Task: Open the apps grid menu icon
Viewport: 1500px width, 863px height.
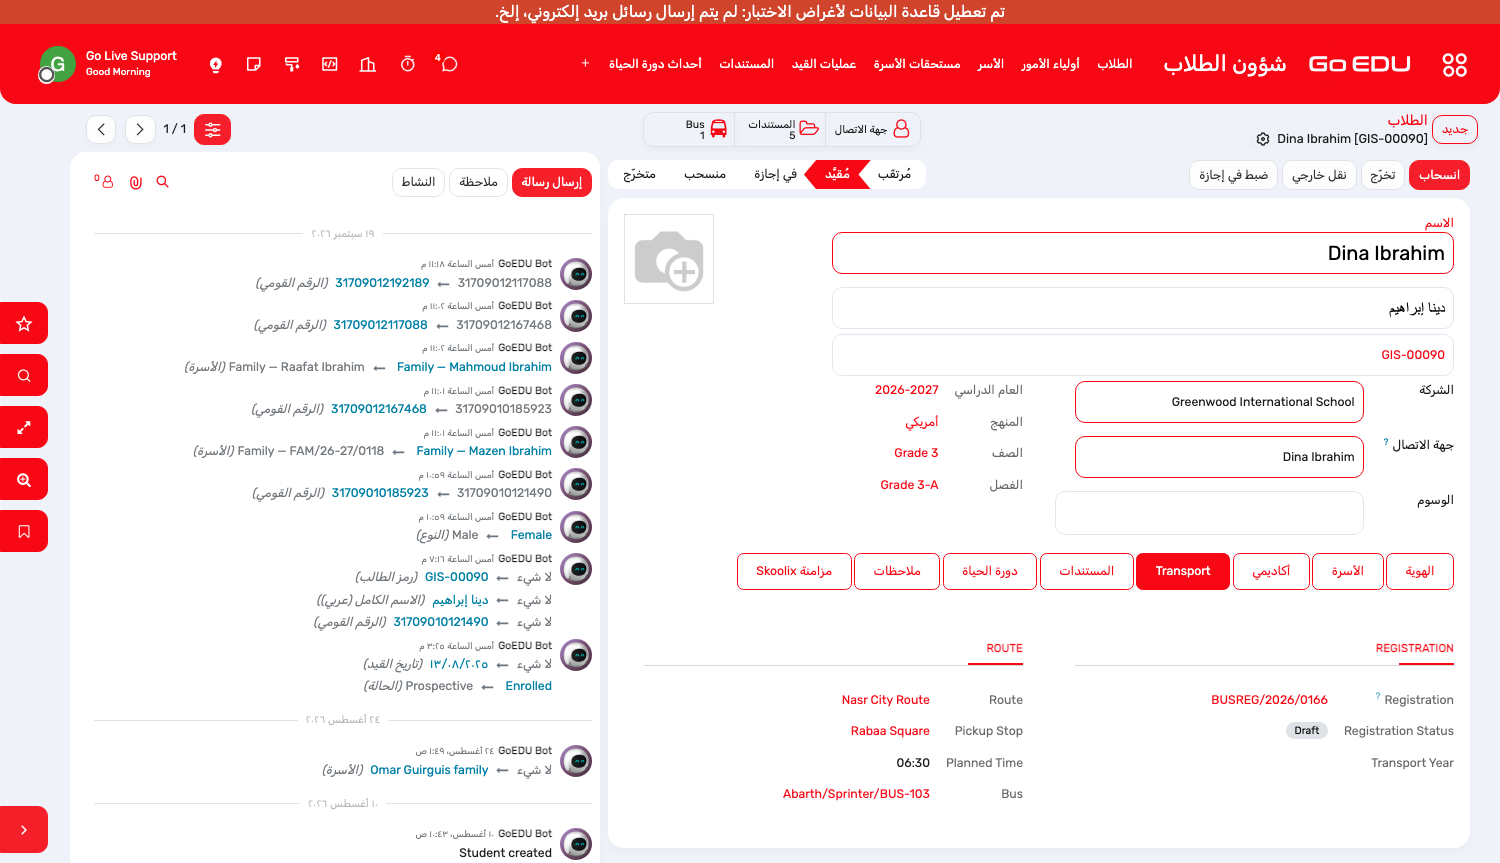Action: tap(1454, 65)
